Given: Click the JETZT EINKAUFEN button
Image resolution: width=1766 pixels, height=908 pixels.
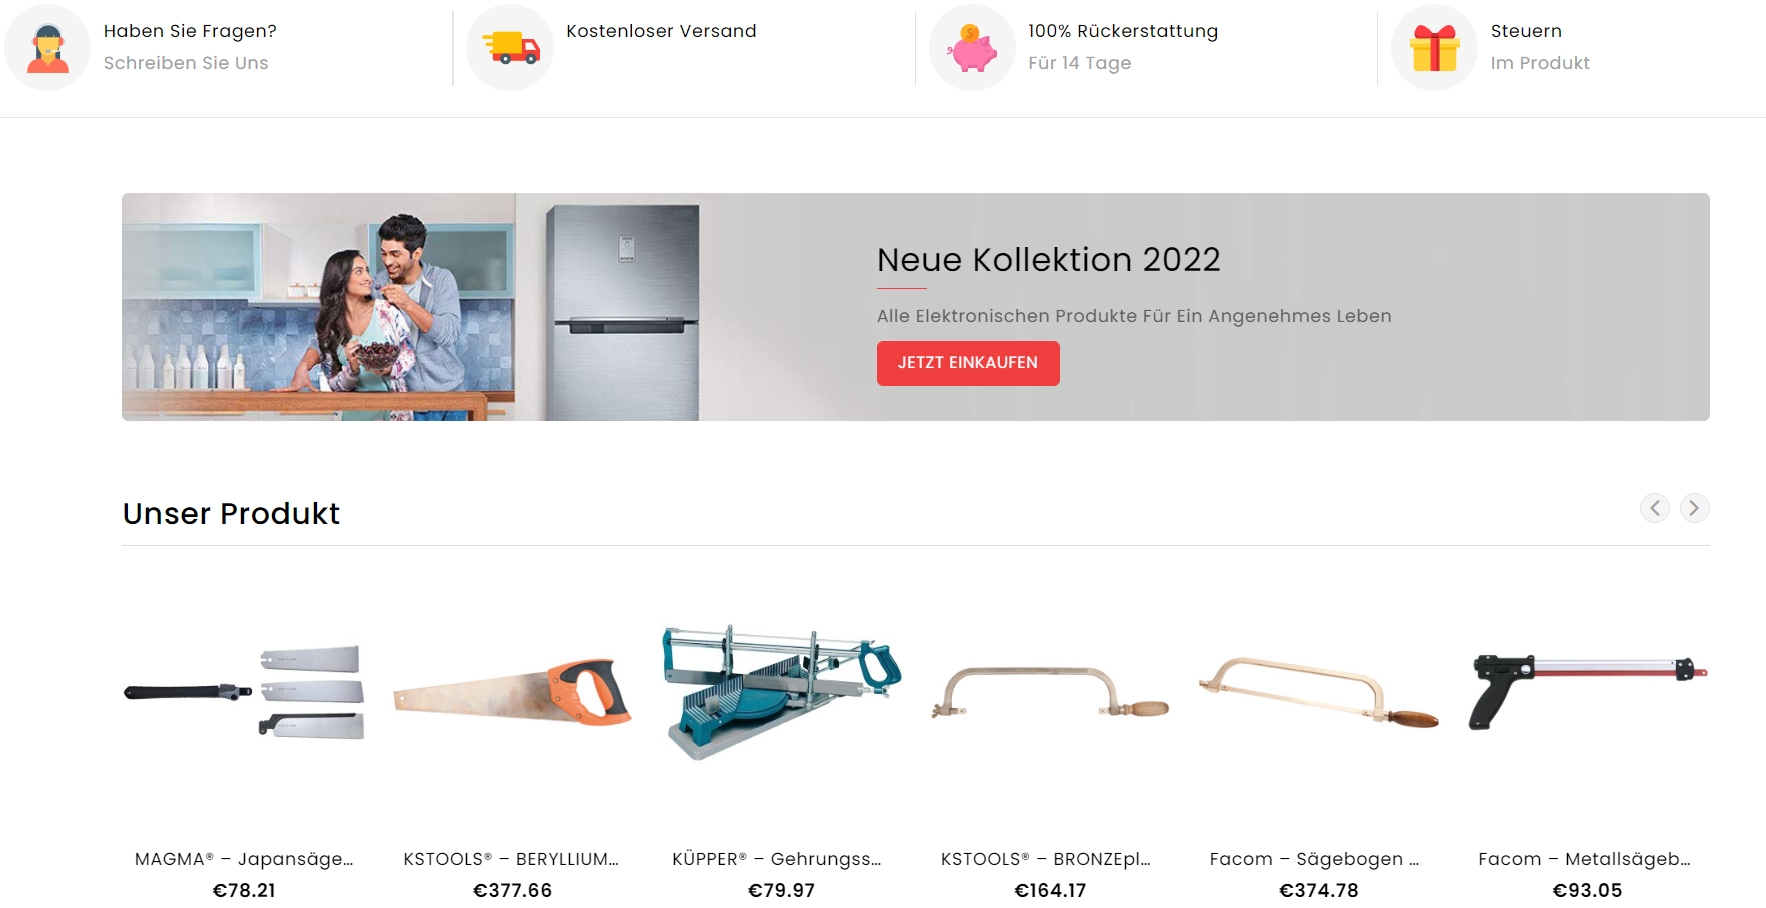Looking at the screenshot, I should point(968,363).
